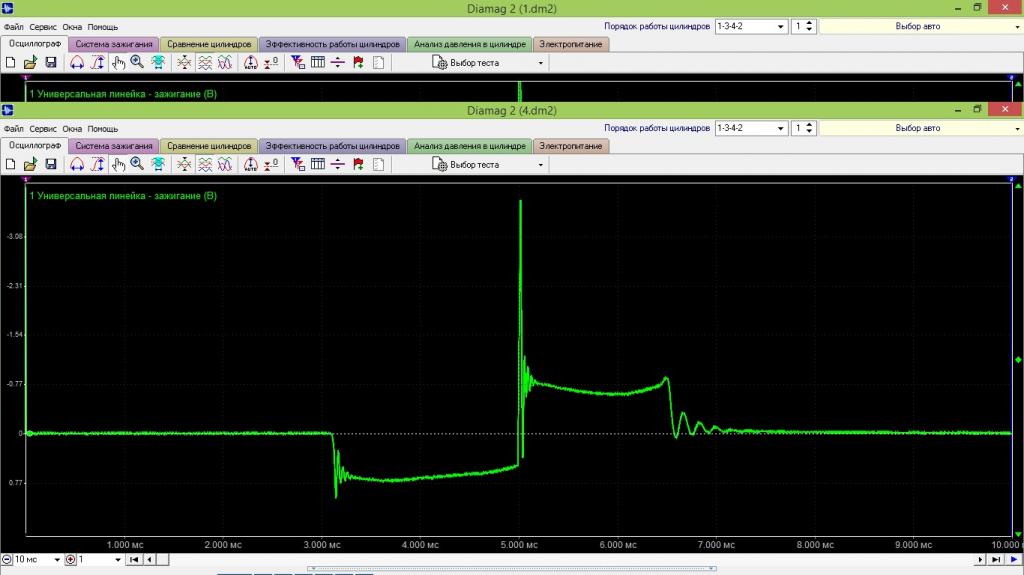Click the round minus icon beside 10 мс
Image resolution: width=1024 pixels, height=575 pixels.
(7, 559)
